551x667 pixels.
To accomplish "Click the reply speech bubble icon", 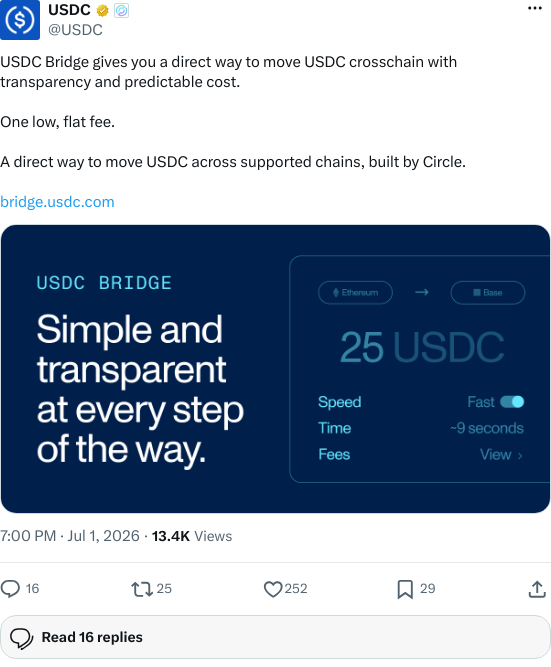I will point(10,589).
